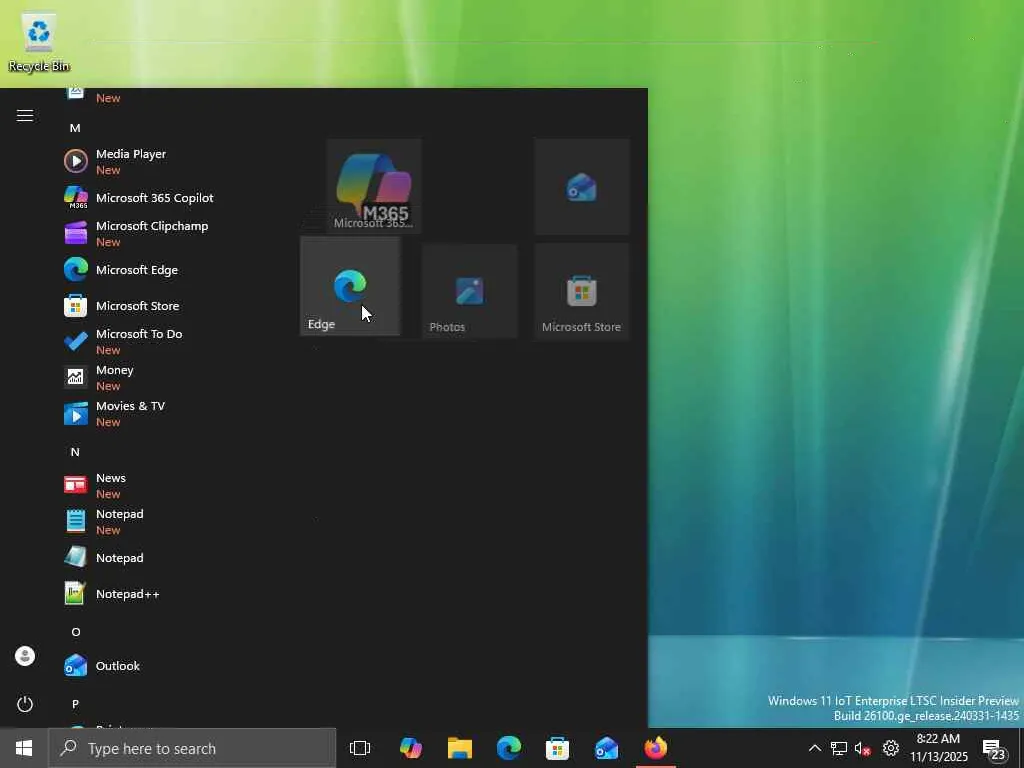The image size is (1024, 768).
Task: Jump to letter M section header
Action: click(75, 128)
